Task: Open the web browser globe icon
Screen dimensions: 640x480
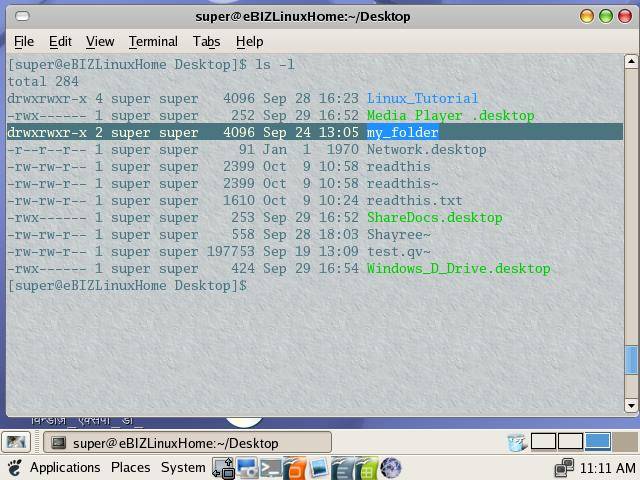Action: (x=391, y=468)
